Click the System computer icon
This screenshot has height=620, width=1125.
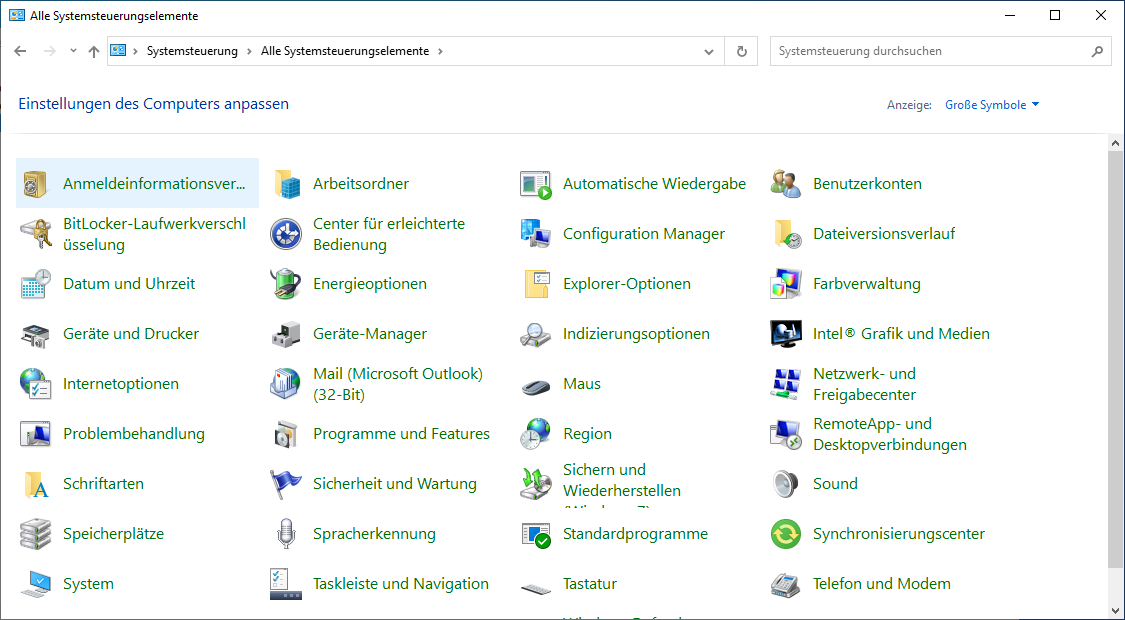(x=35, y=584)
